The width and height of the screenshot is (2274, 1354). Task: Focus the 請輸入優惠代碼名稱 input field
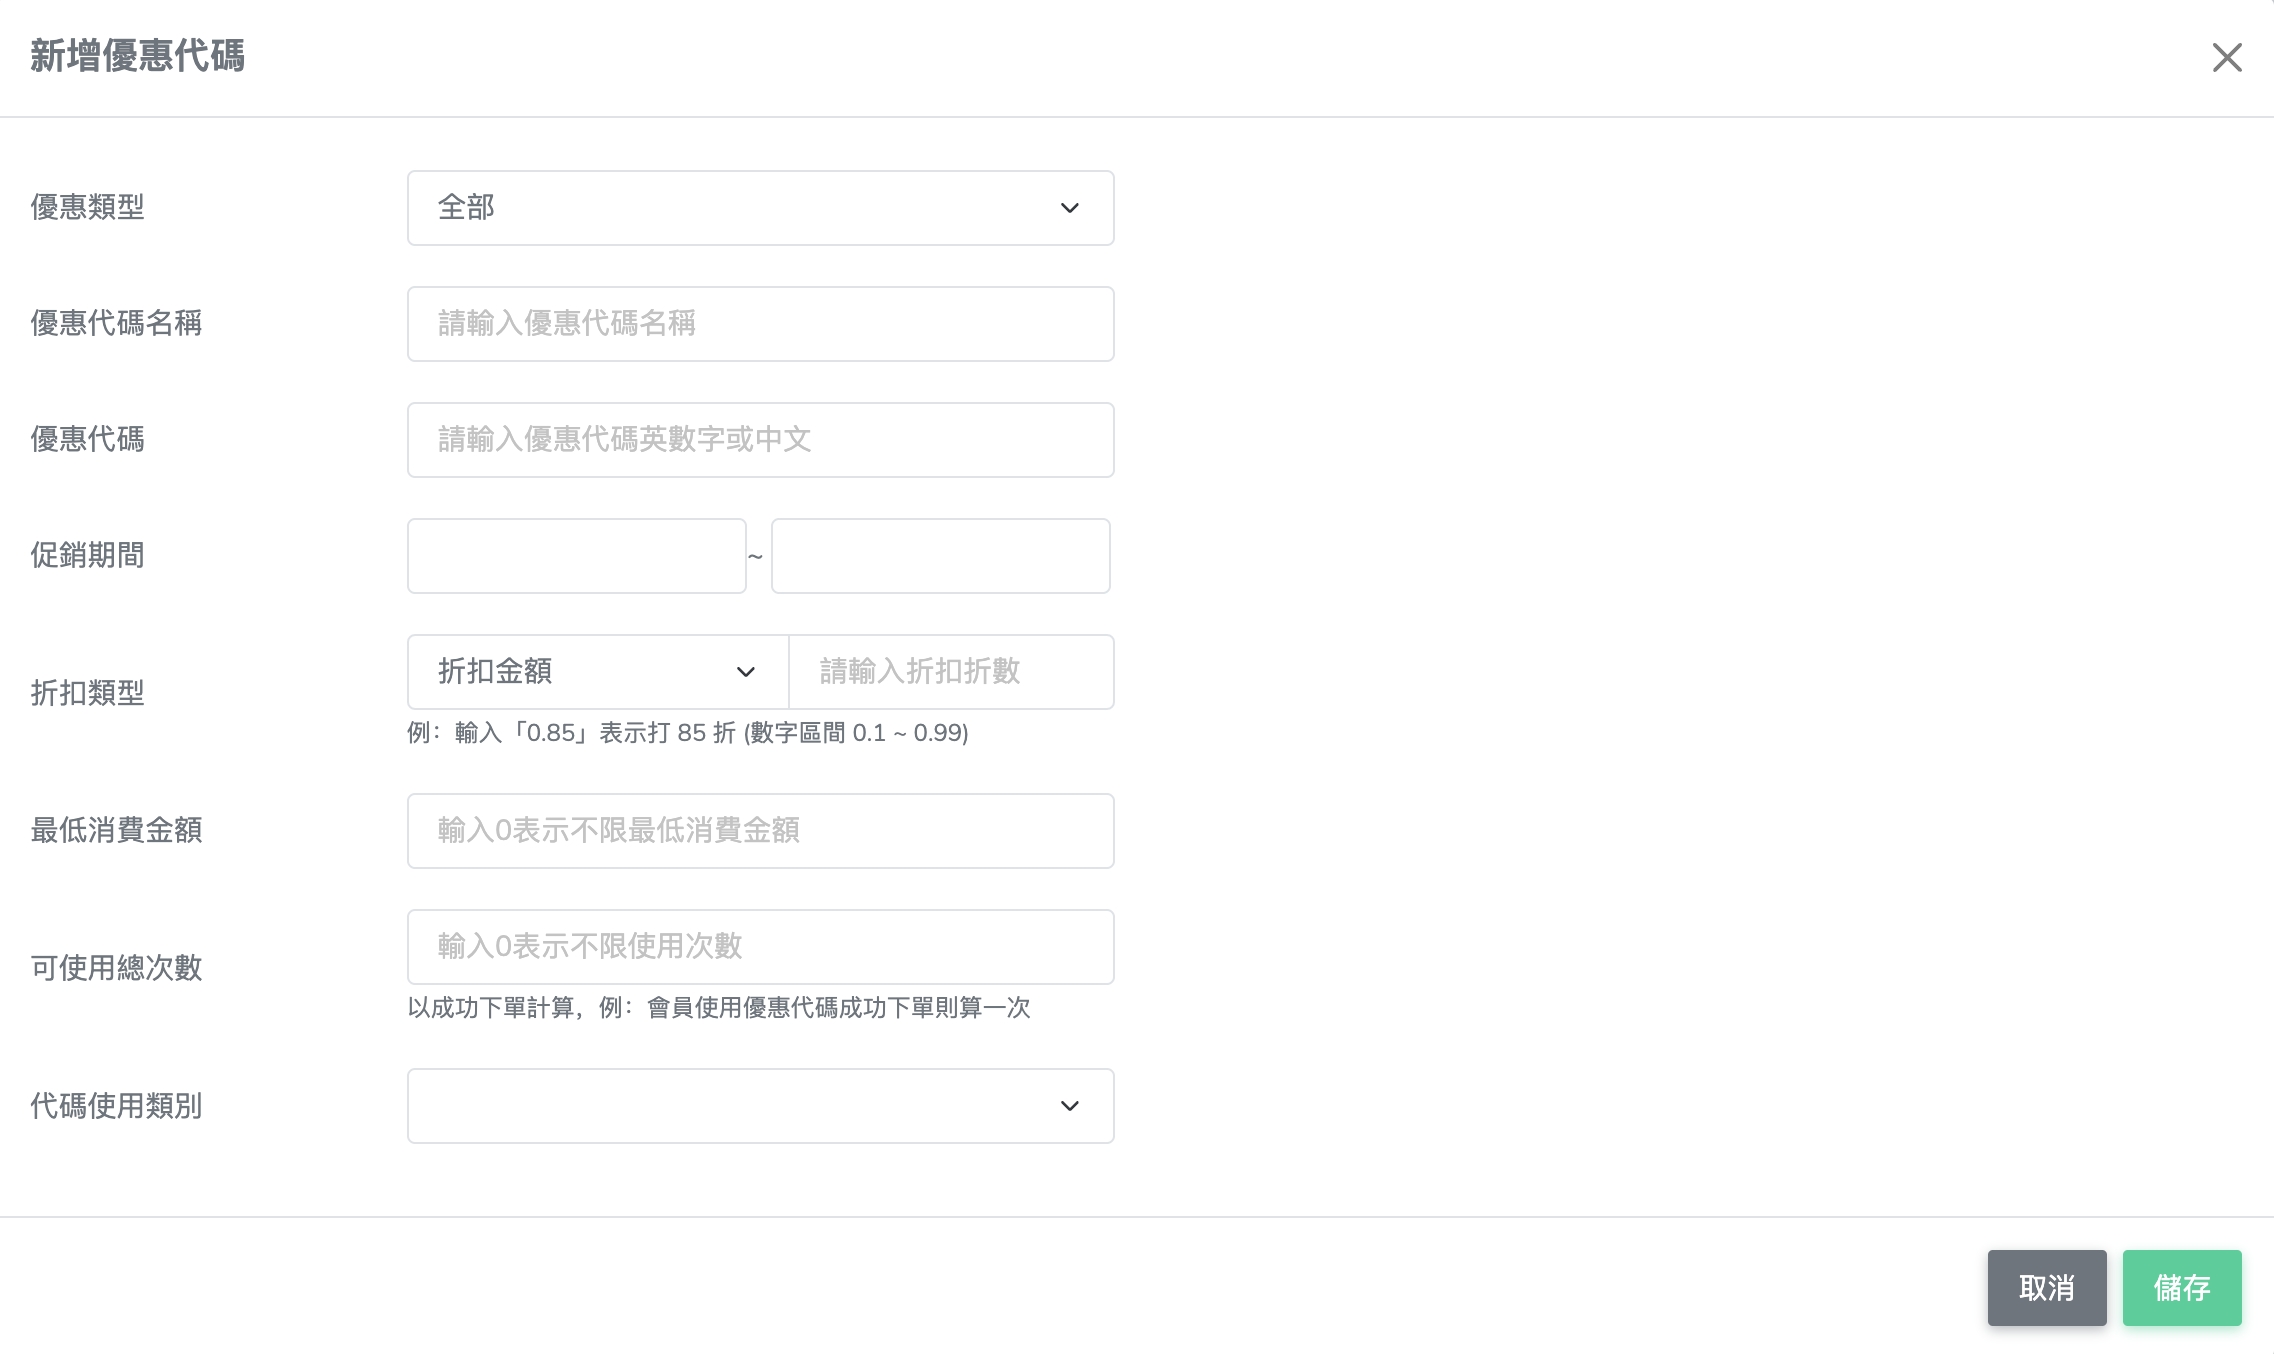coord(760,324)
